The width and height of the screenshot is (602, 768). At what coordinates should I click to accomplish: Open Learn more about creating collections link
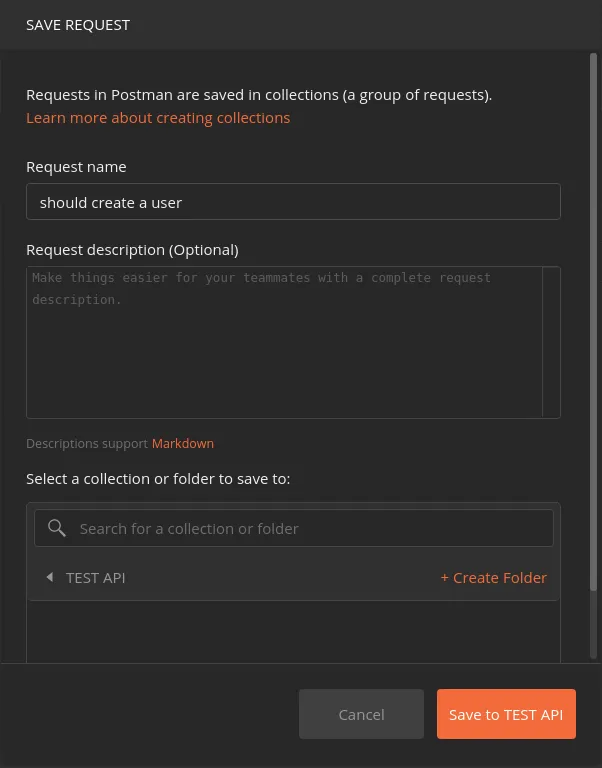pyautogui.click(x=158, y=117)
